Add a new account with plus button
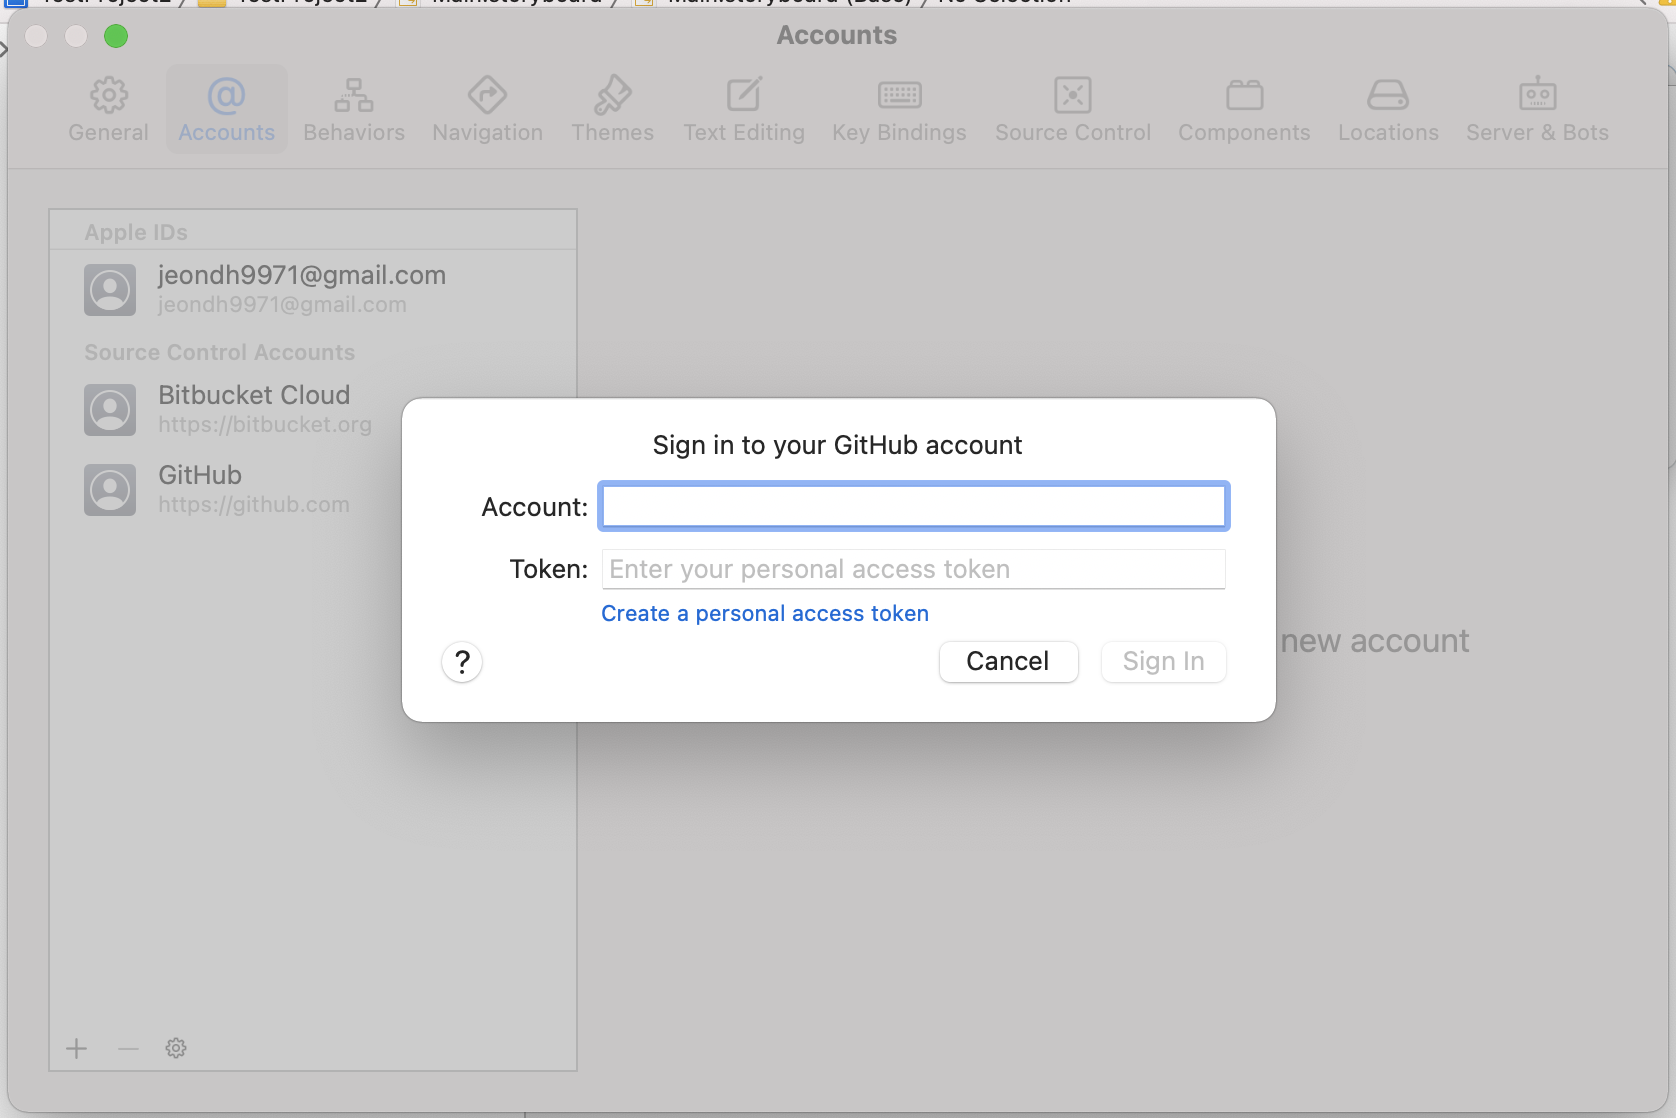The height and width of the screenshot is (1118, 1676). [x=77, y=1048]
